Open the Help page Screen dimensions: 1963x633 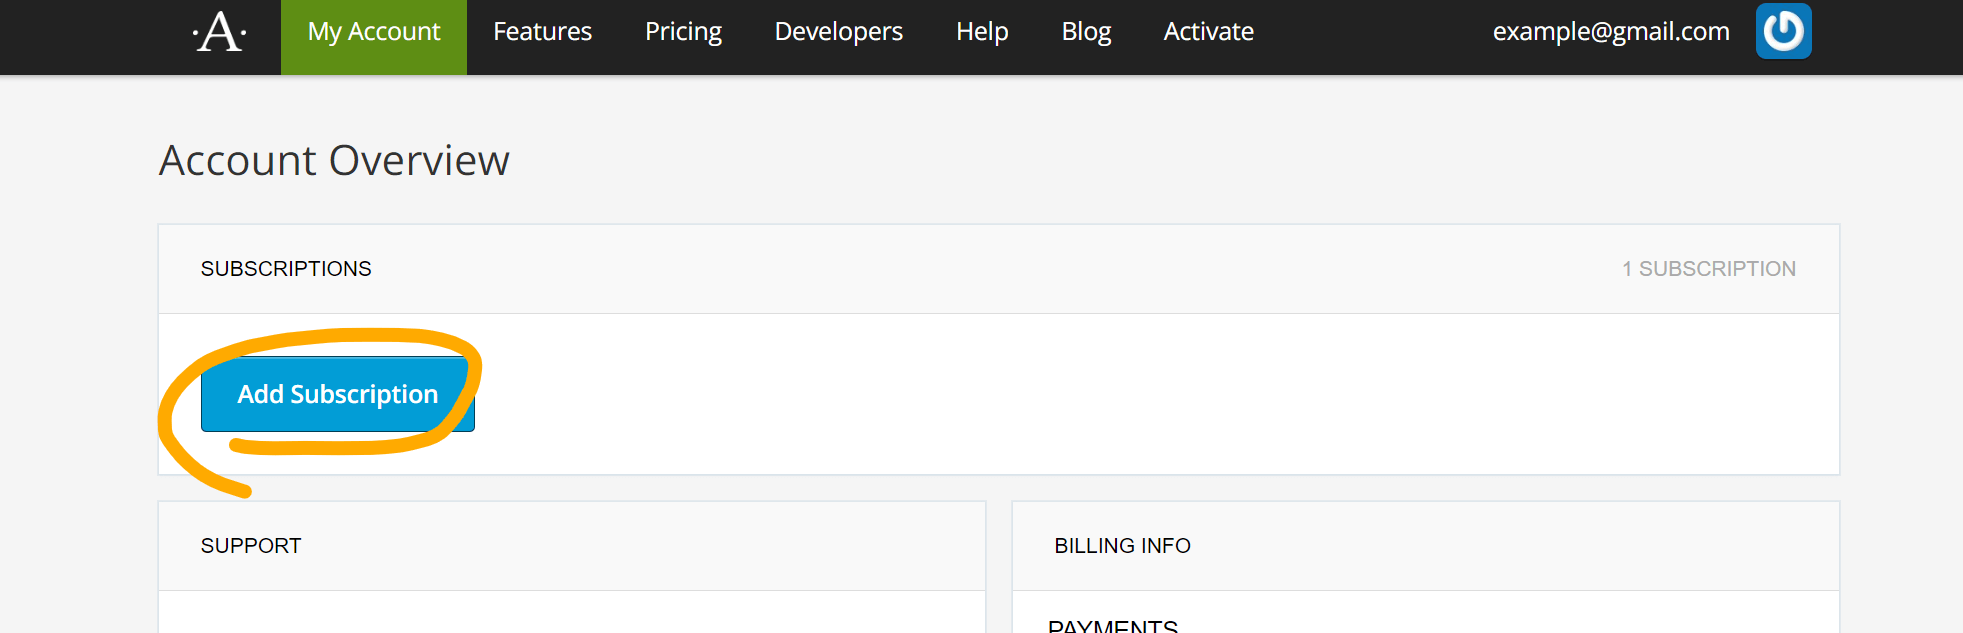981,32
